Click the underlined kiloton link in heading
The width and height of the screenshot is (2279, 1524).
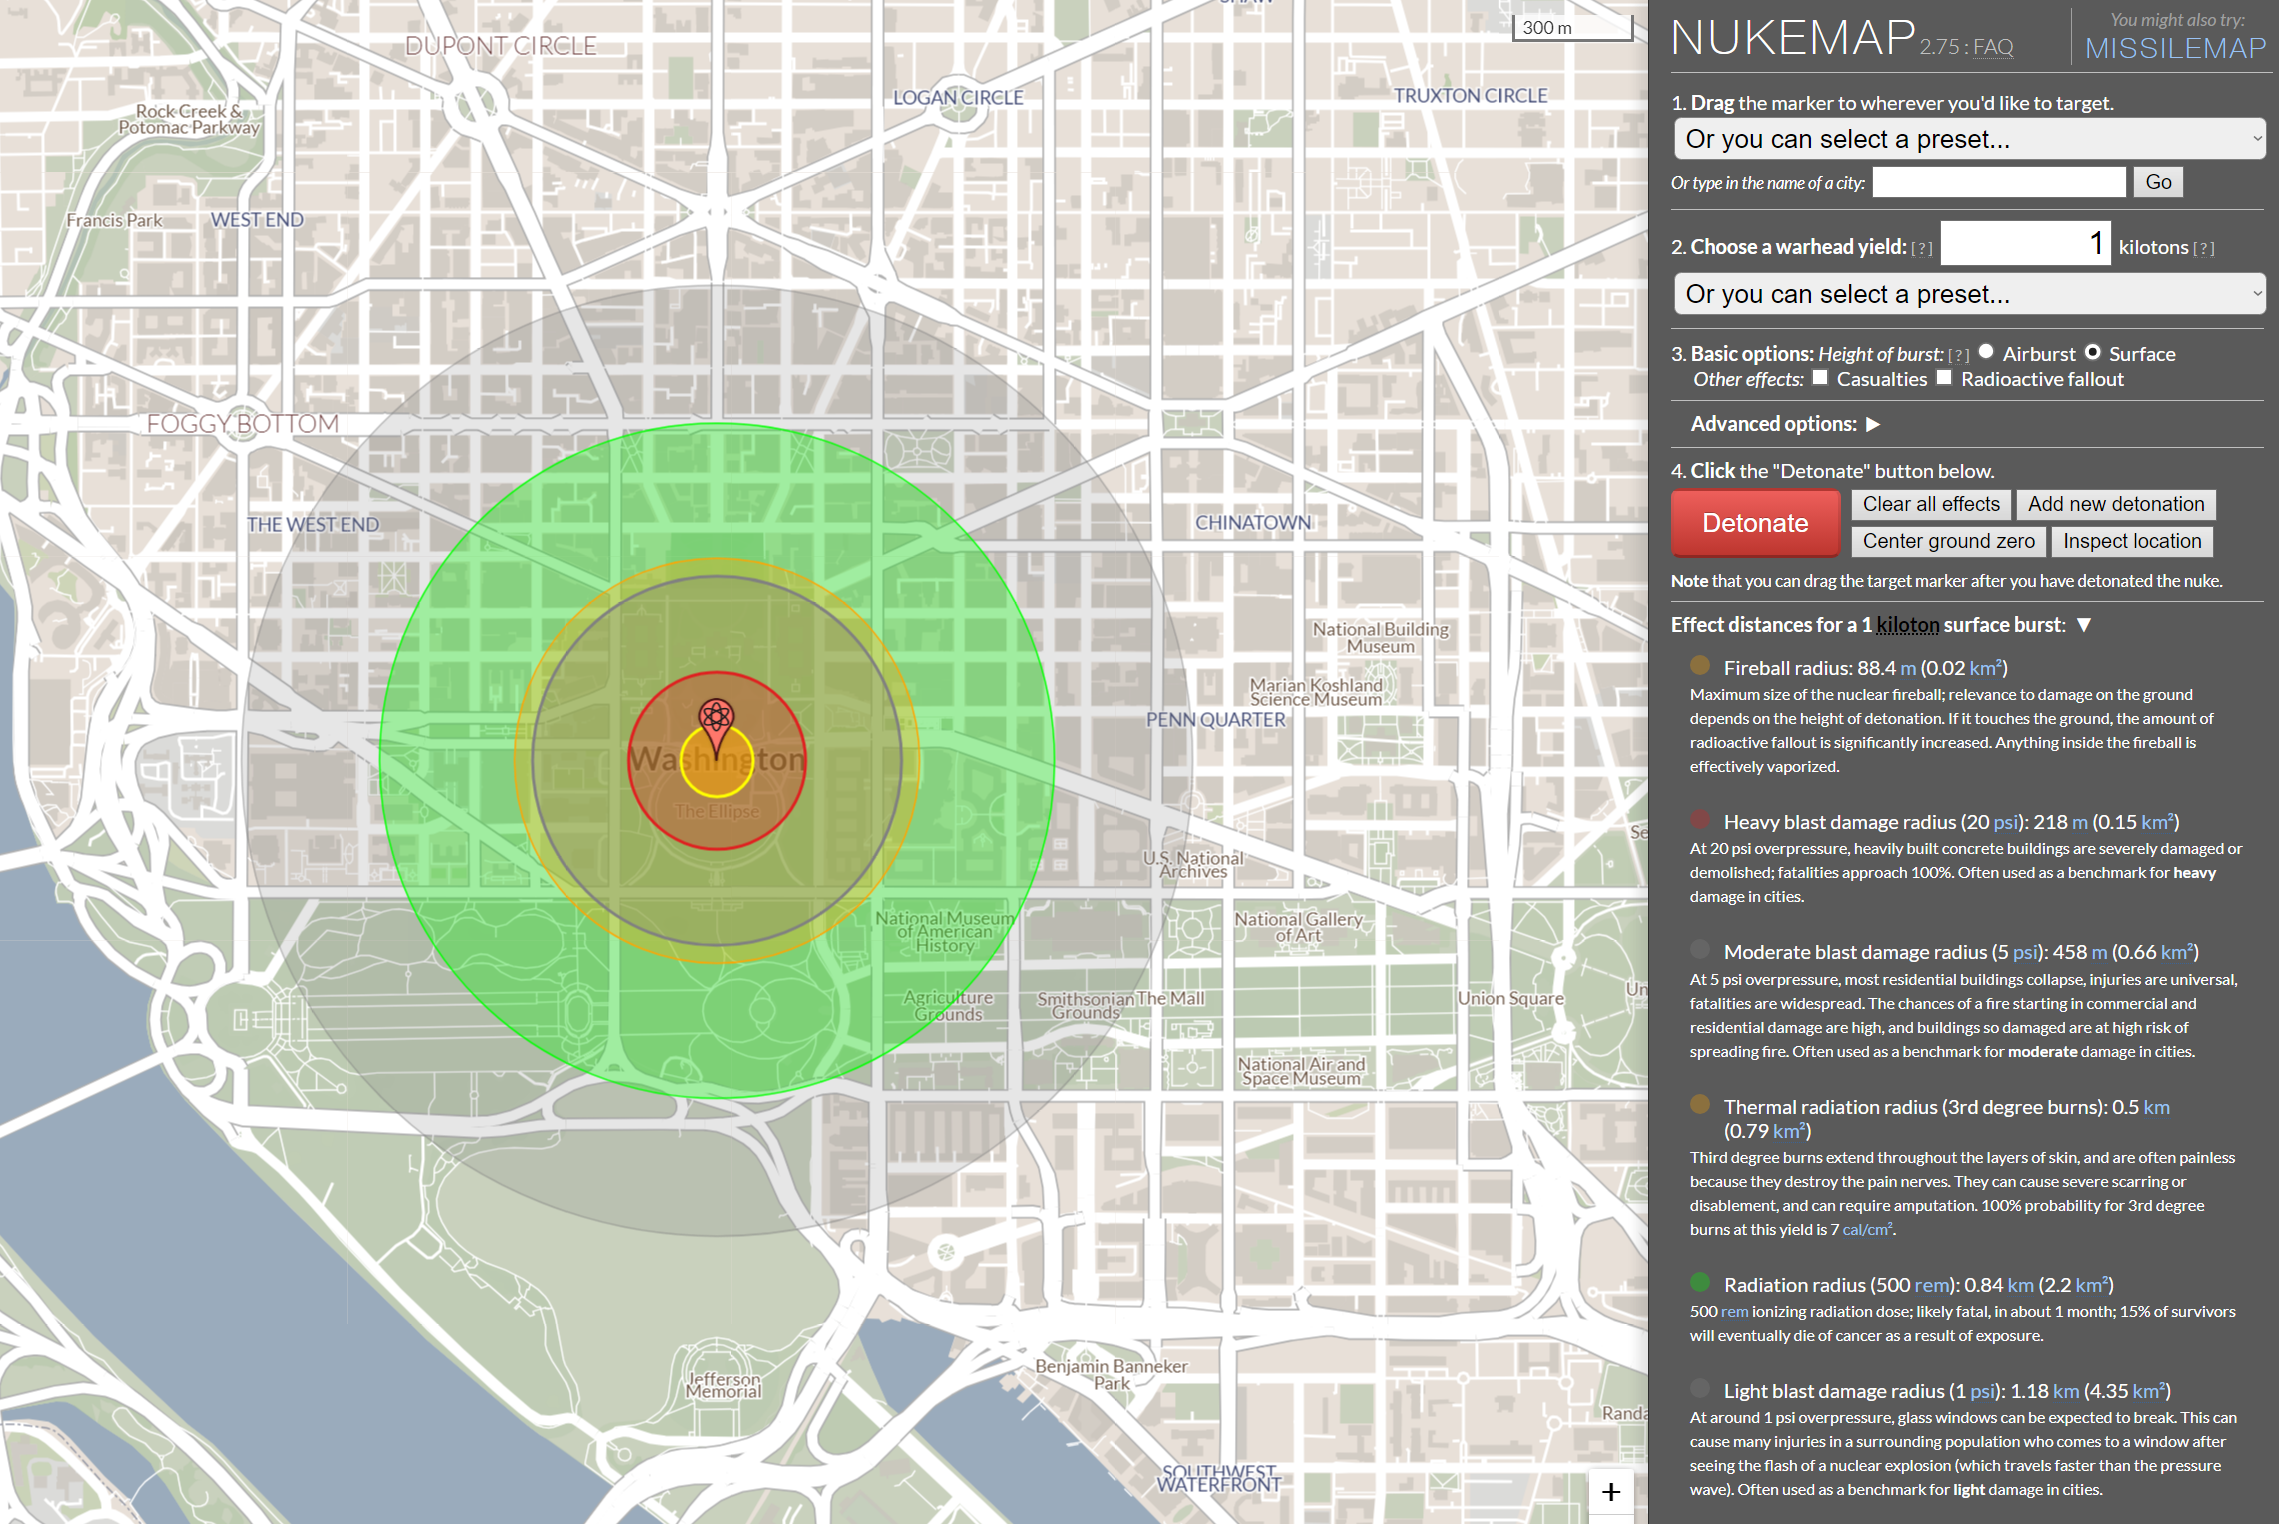1907,625
